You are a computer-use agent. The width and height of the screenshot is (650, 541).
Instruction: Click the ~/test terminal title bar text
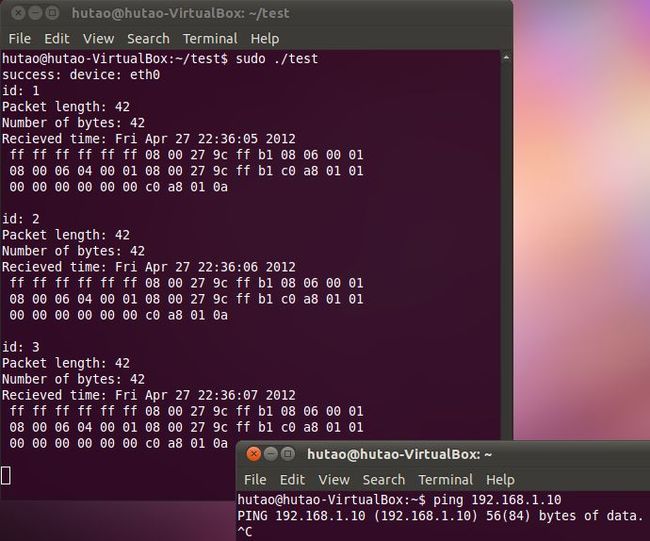click(180, 13)
